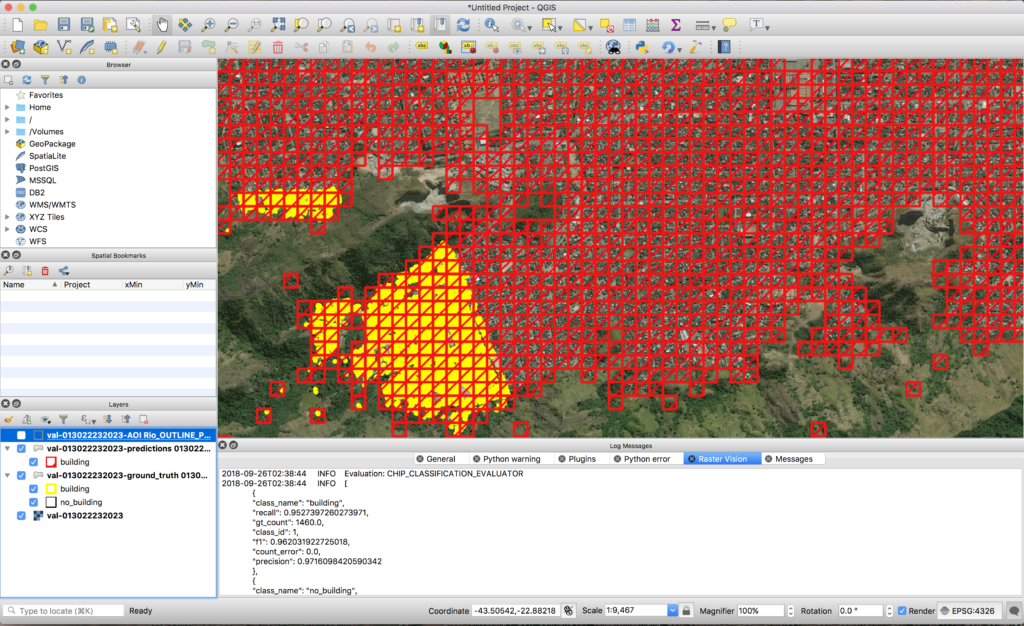
Task: Expand XYZ Tiles in the Browser
Action: [x=8, y=216]
